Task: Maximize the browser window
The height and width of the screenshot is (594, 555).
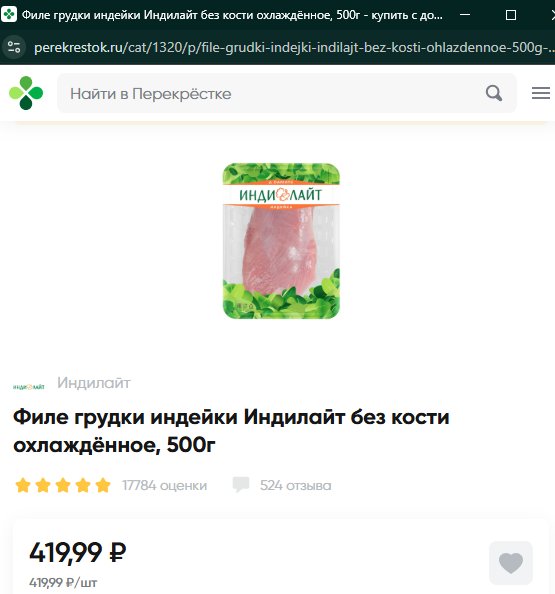Action: click(511, 15)
